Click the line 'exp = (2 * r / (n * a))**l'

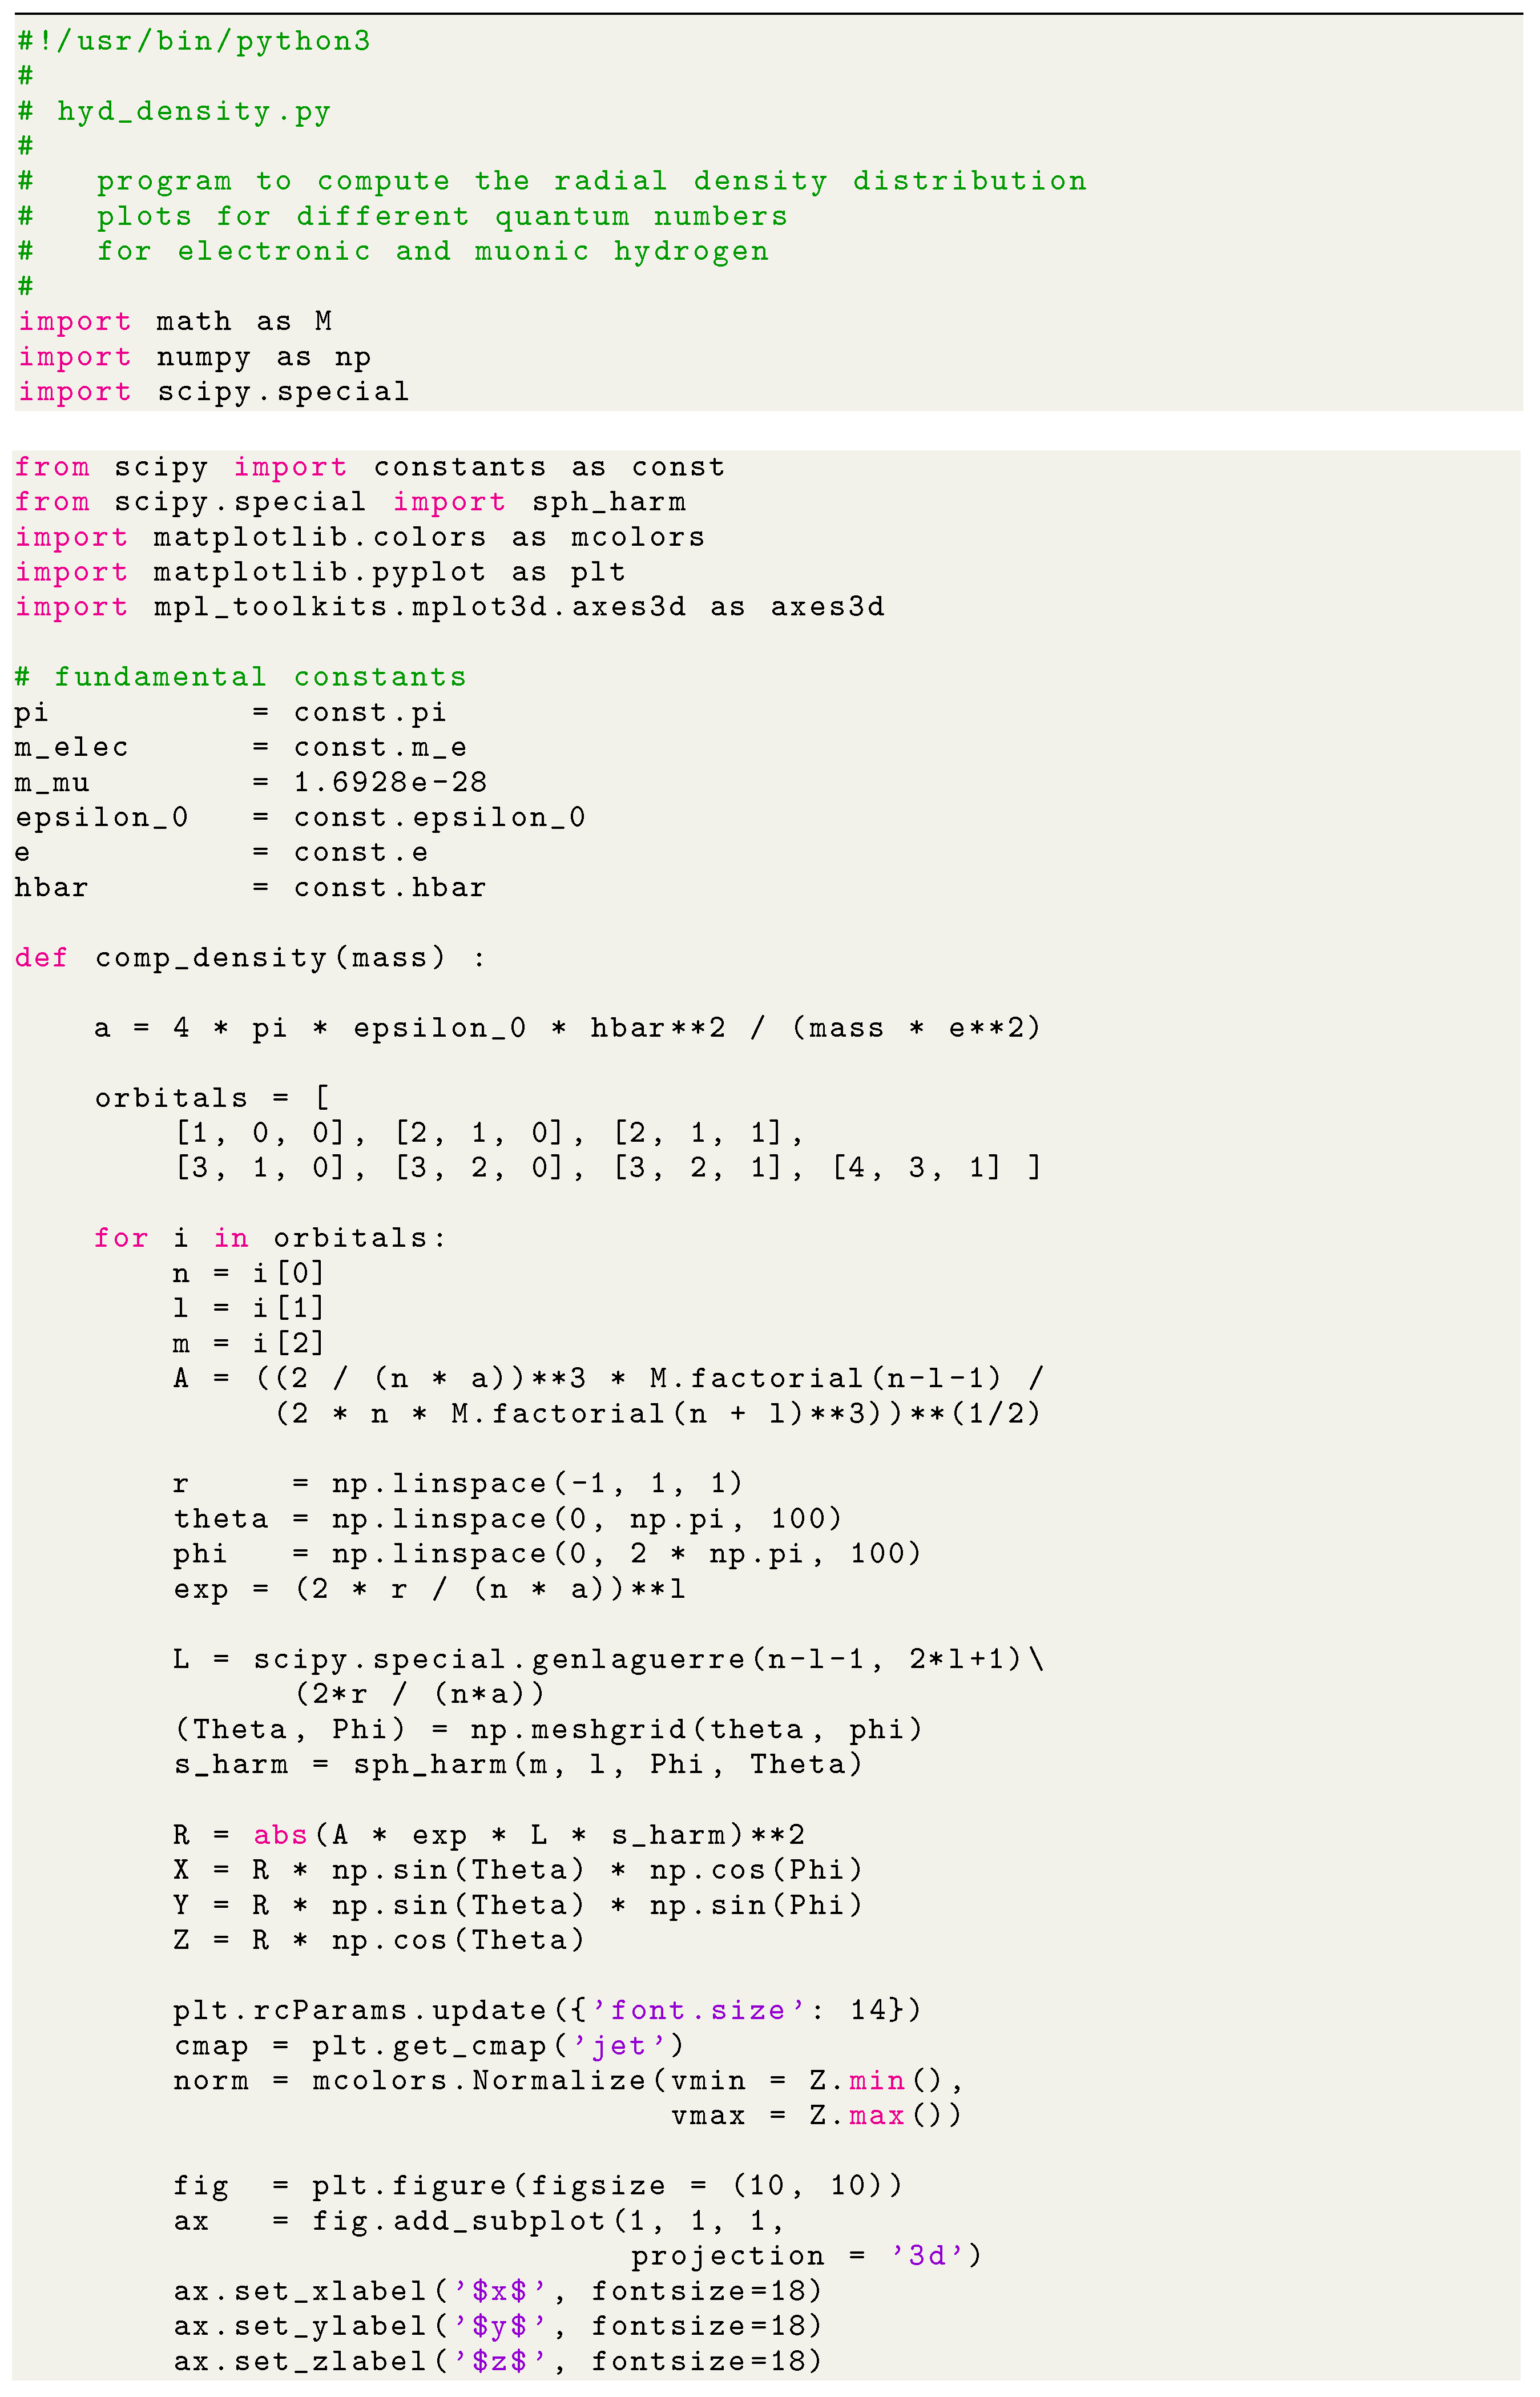coord(430,1589)
